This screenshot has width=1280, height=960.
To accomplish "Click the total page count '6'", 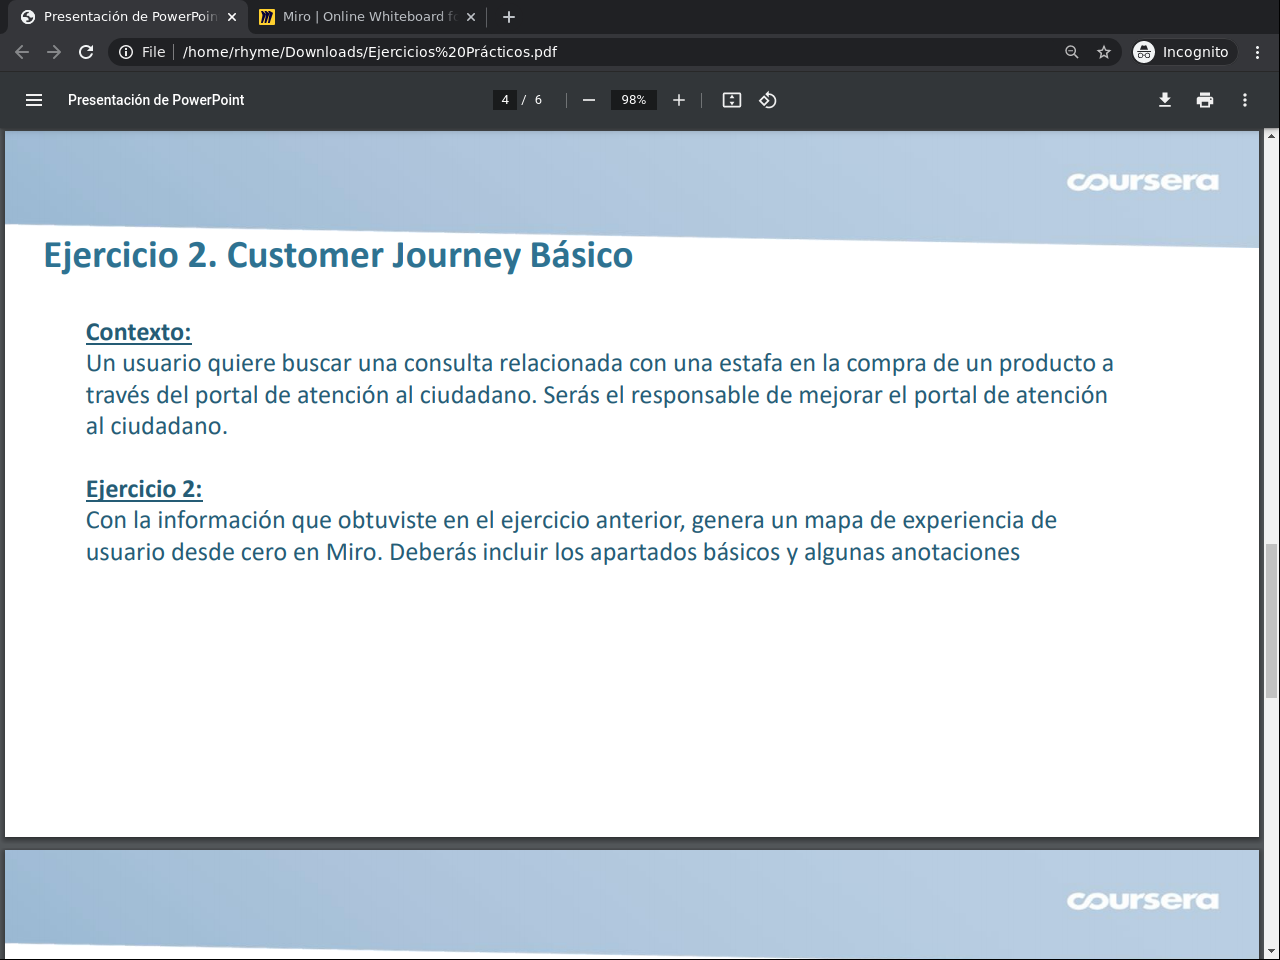I will [538, 100].
